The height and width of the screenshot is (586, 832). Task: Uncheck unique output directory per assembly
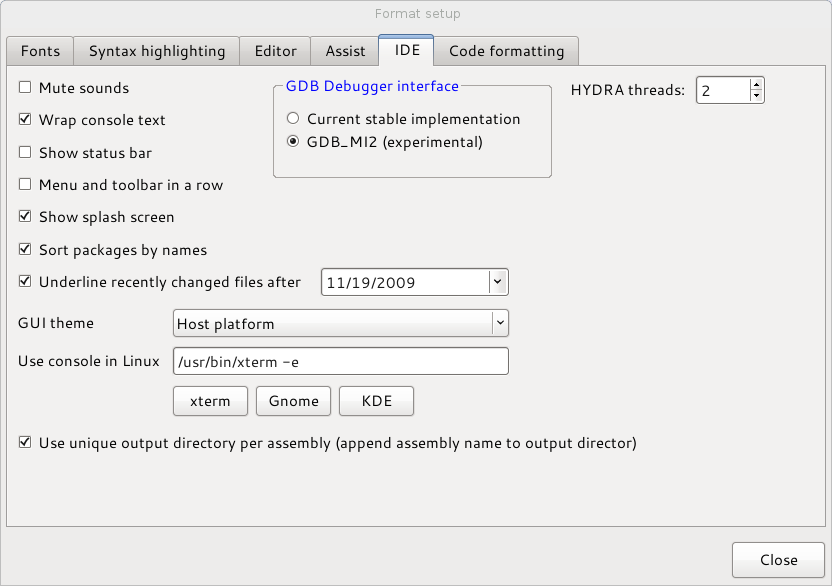(26, 442)
